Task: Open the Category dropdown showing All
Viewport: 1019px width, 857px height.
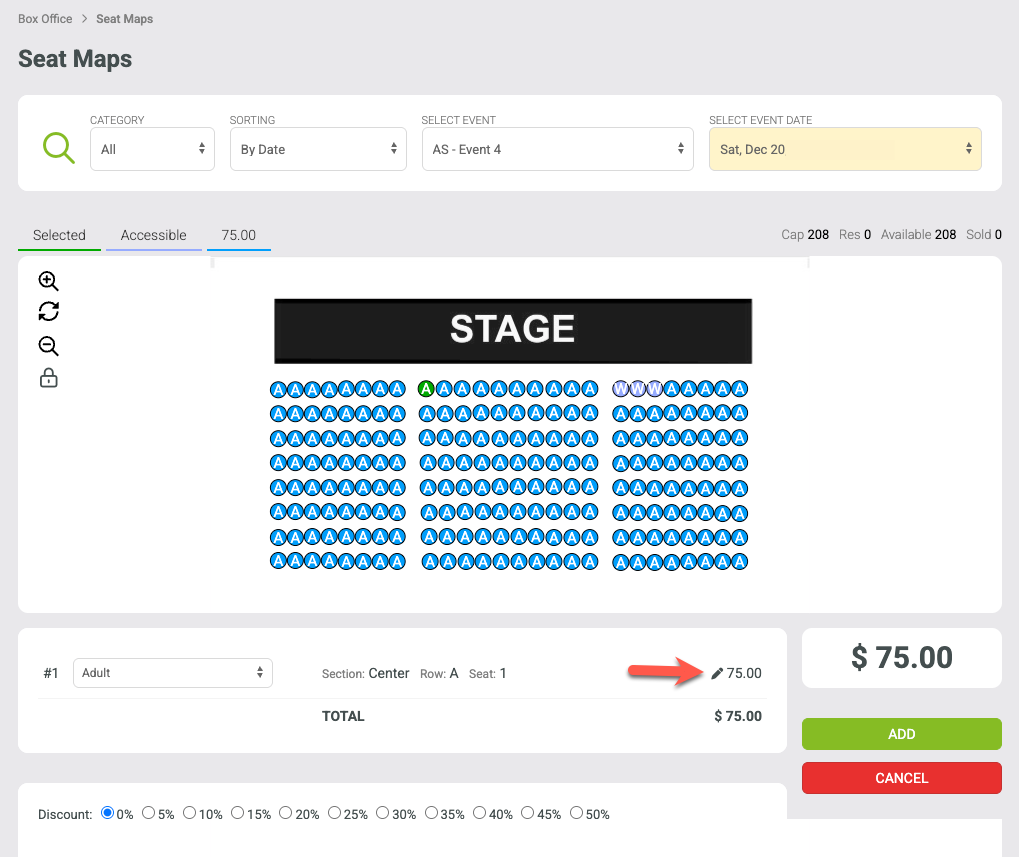Action: tap(153, 149)
